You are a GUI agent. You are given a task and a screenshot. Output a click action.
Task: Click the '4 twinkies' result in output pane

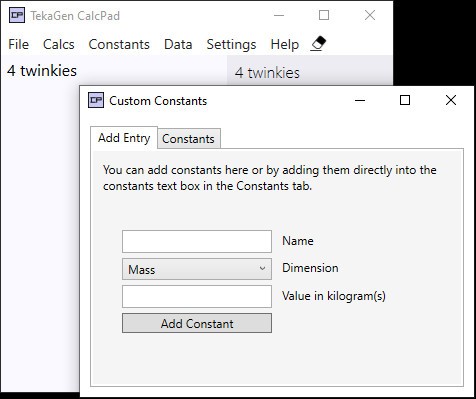click(267, 73)
